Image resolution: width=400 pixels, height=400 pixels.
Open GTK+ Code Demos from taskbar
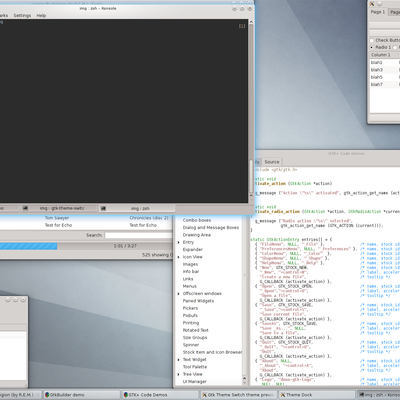[160, 395]
